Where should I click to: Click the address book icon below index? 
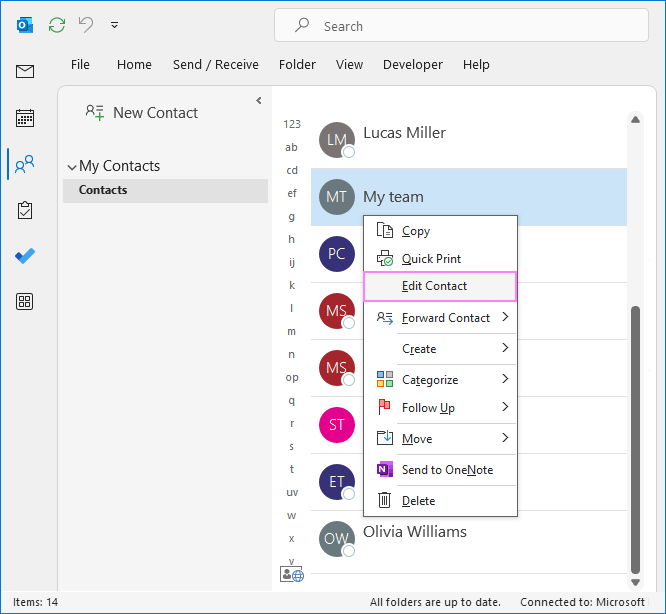(292, 575)
